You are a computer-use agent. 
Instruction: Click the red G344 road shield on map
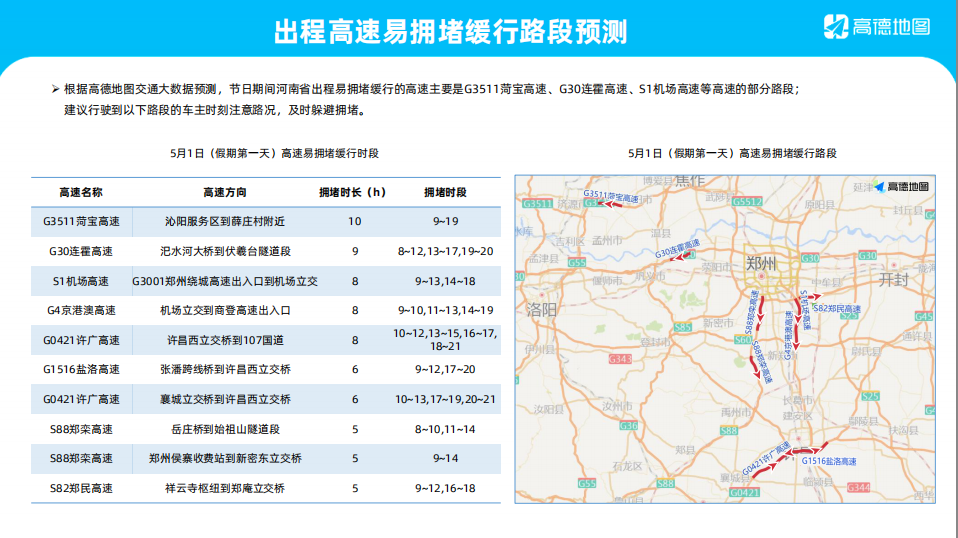(858, 487)
